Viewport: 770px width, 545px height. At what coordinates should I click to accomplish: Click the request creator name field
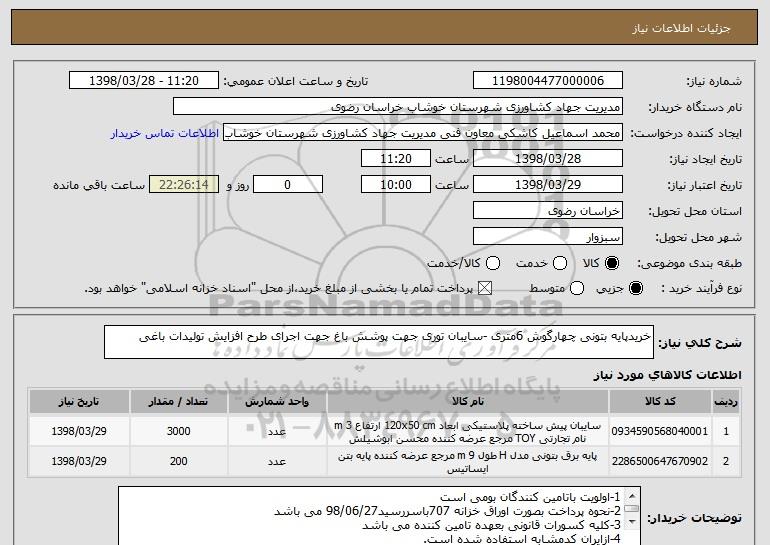423,133
